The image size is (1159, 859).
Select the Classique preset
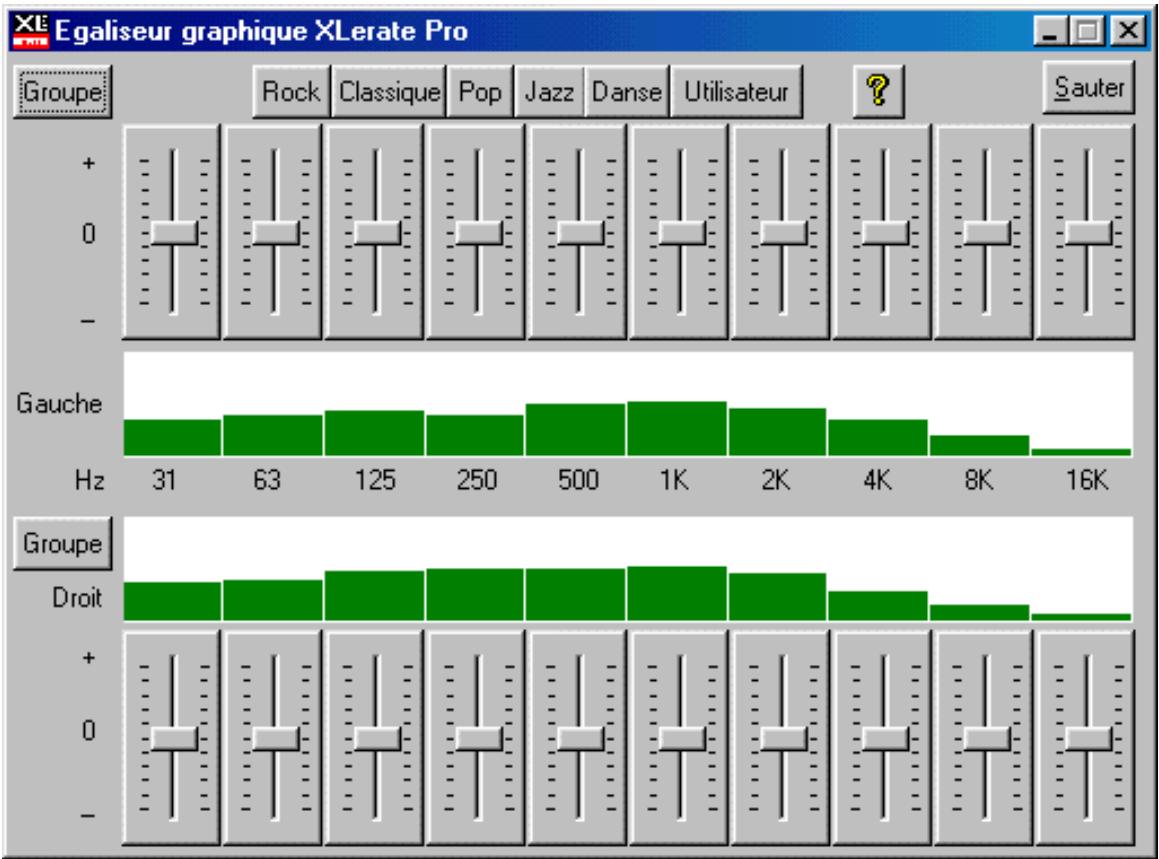click(390, 92)
